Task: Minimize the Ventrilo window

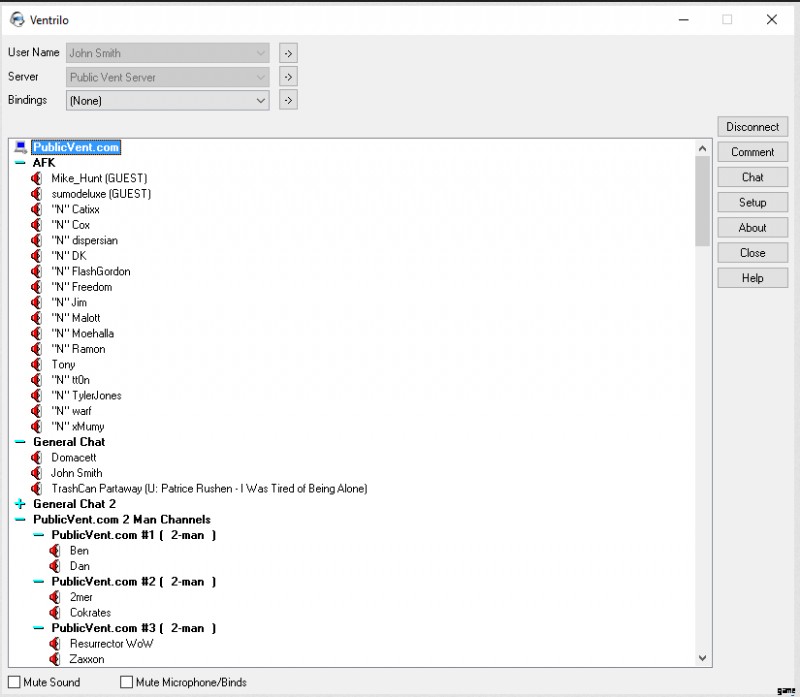Action: pos(684,20)
